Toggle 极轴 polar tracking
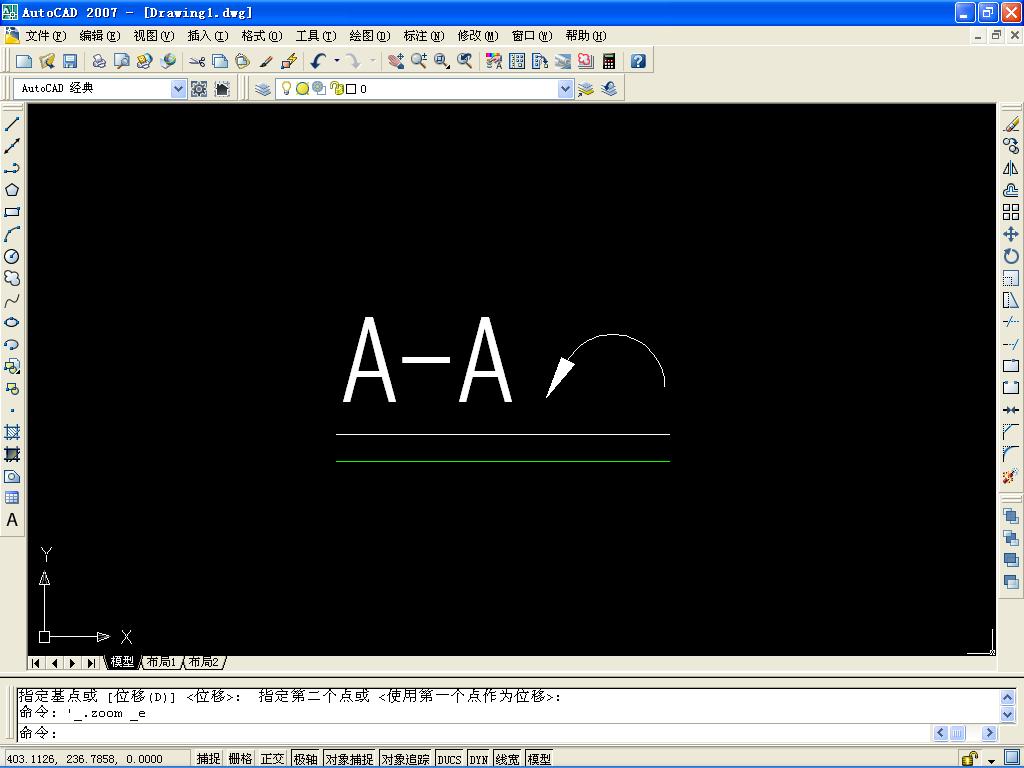 click(x=305, y=759)
